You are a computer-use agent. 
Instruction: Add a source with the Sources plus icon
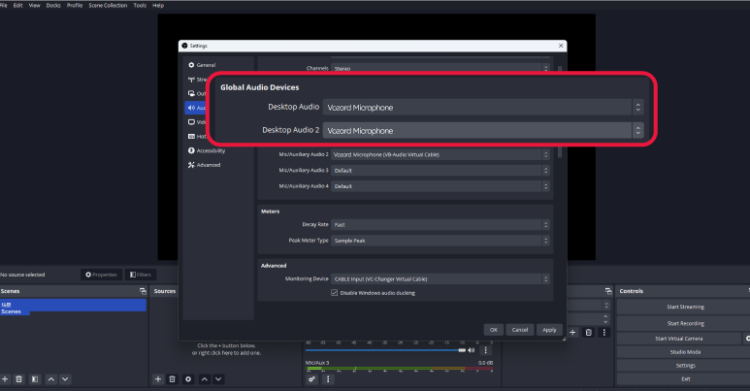click(x=158, y=379)
